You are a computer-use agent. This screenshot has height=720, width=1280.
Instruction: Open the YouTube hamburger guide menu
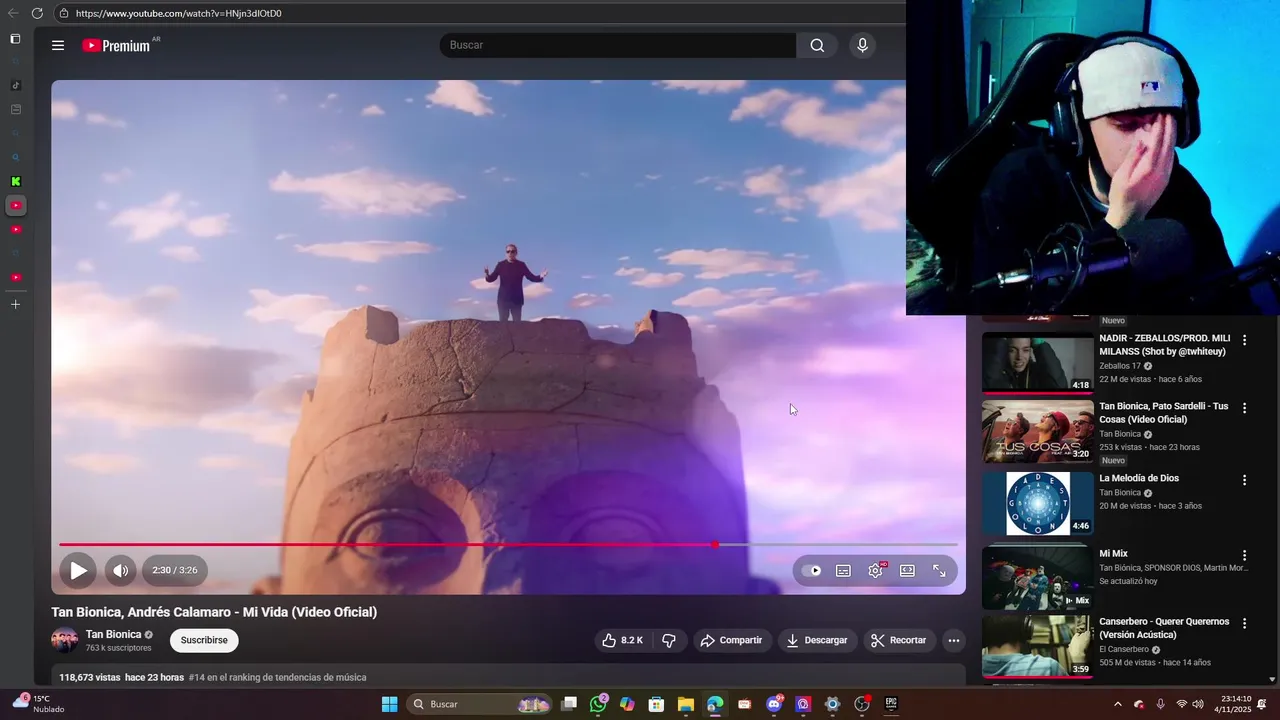[x=58, y=45]
